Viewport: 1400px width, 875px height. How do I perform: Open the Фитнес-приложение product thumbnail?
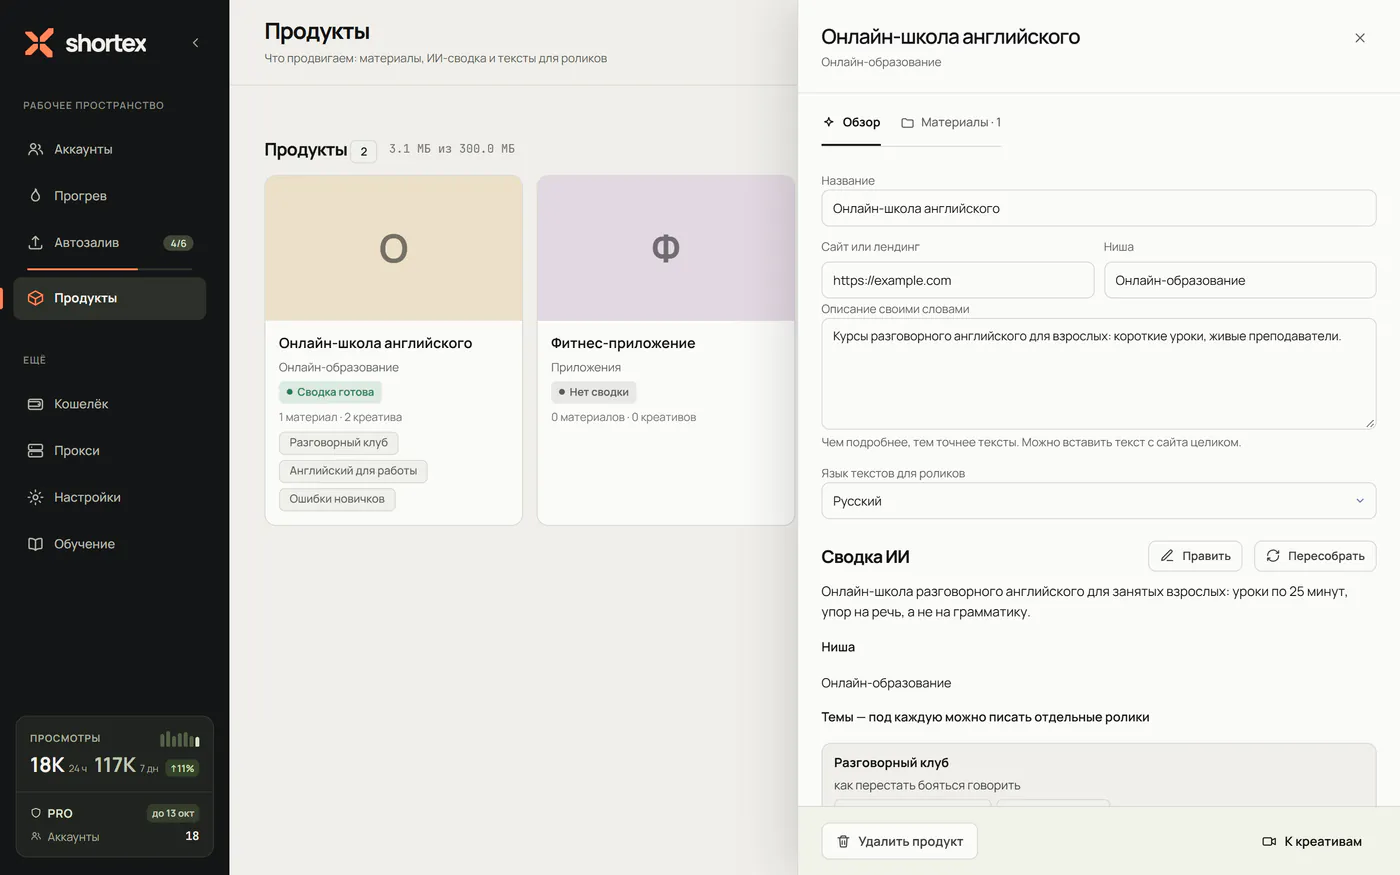click(666, 248)
